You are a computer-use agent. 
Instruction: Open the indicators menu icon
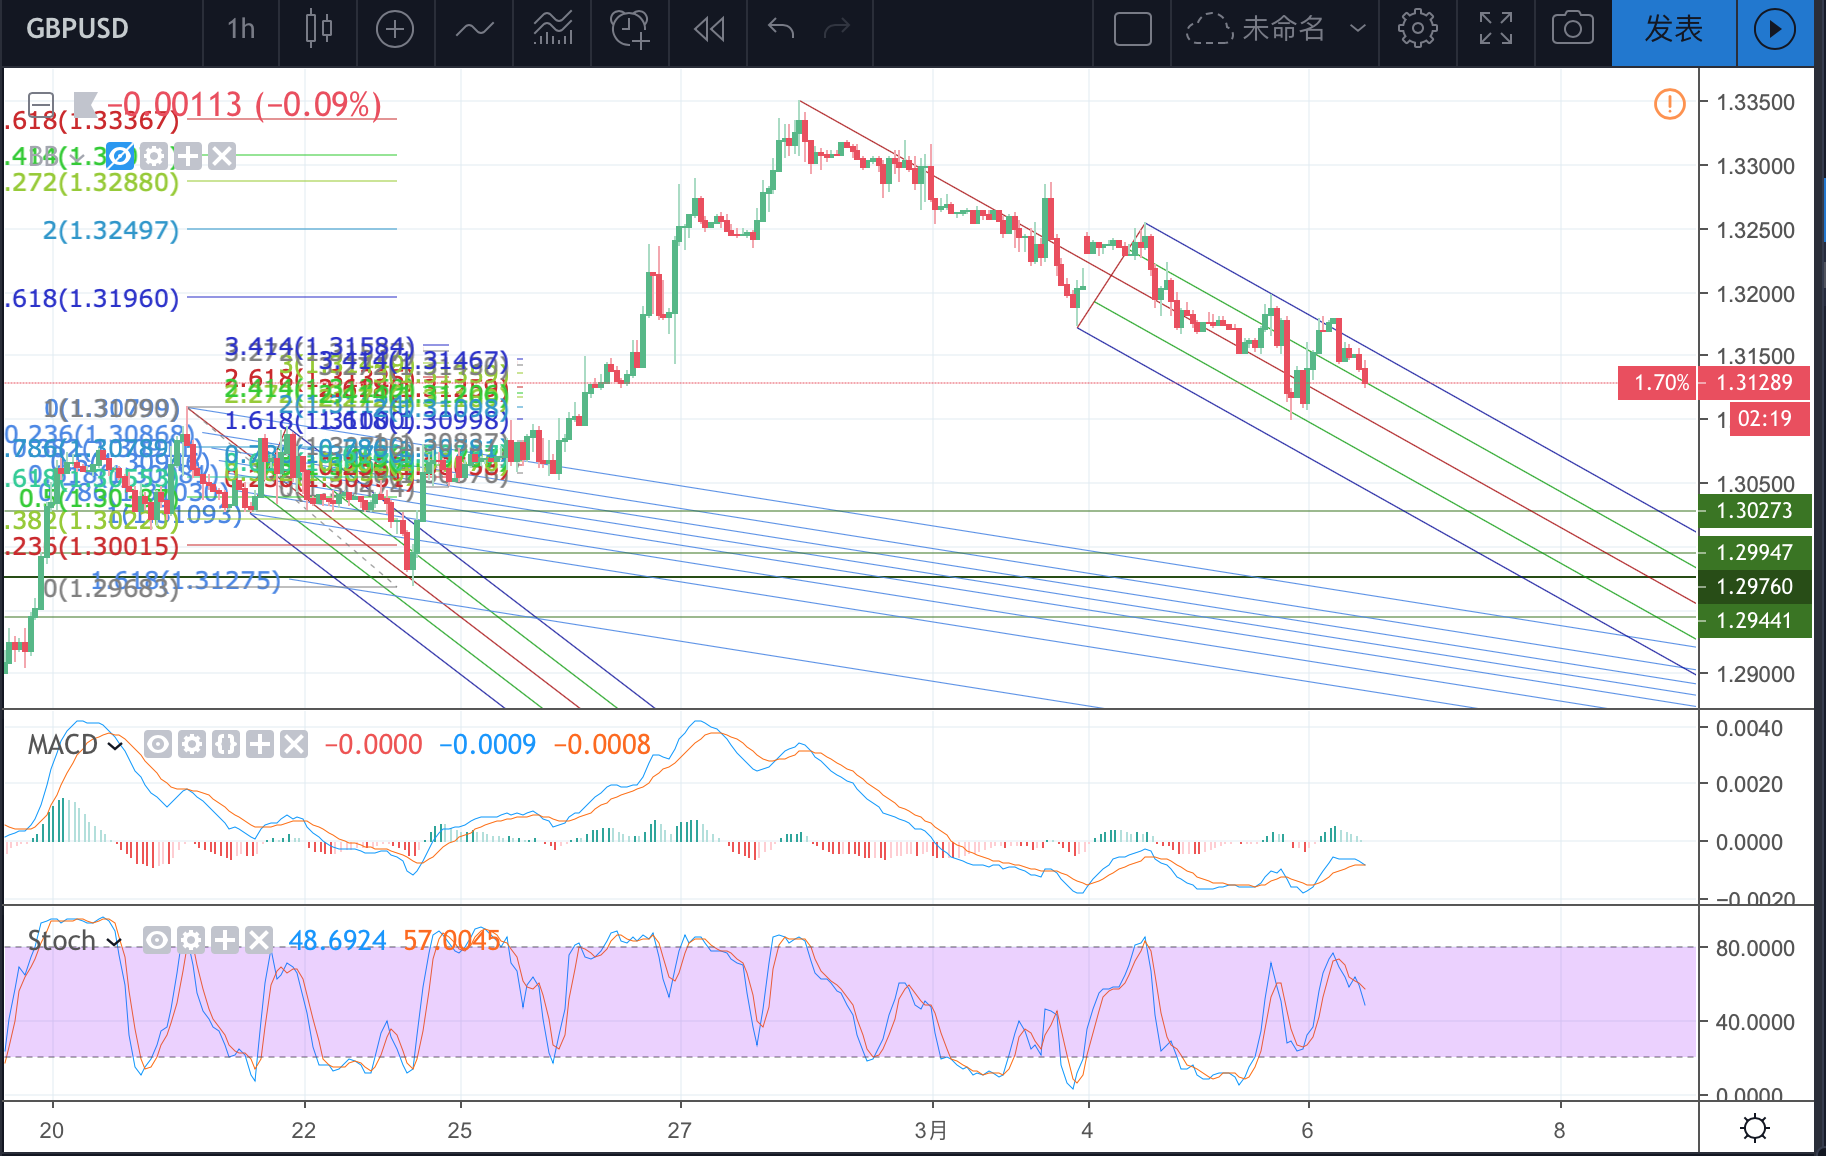pos(474,29)
